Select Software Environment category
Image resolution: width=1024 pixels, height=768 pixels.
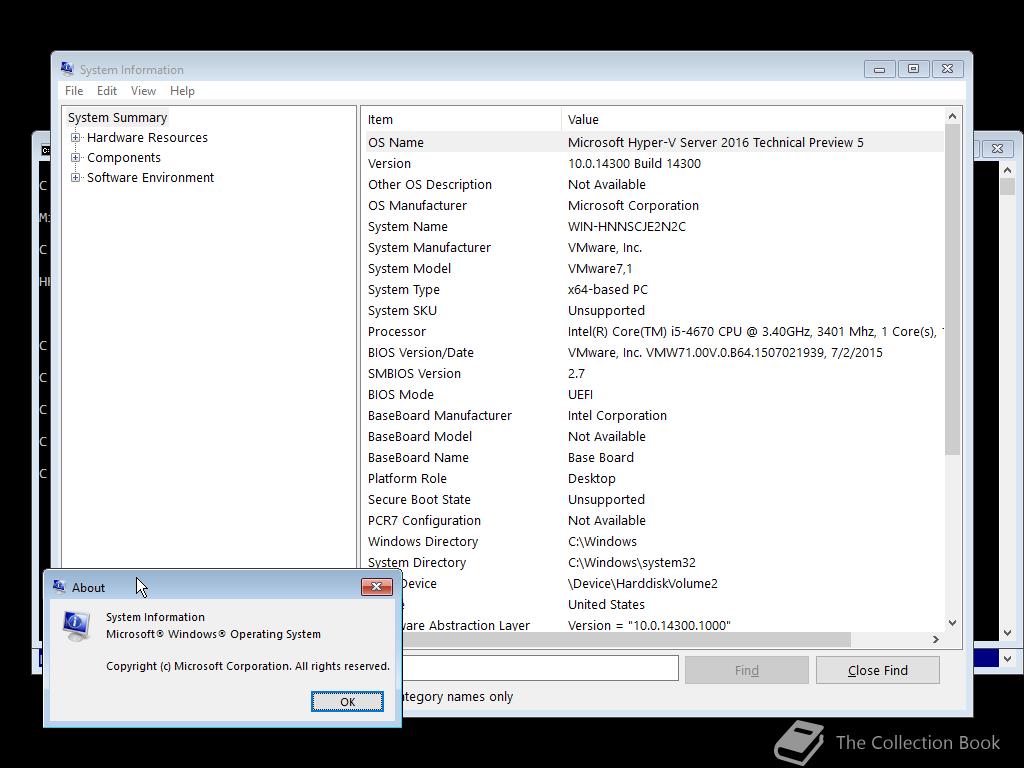click(151, 178)
